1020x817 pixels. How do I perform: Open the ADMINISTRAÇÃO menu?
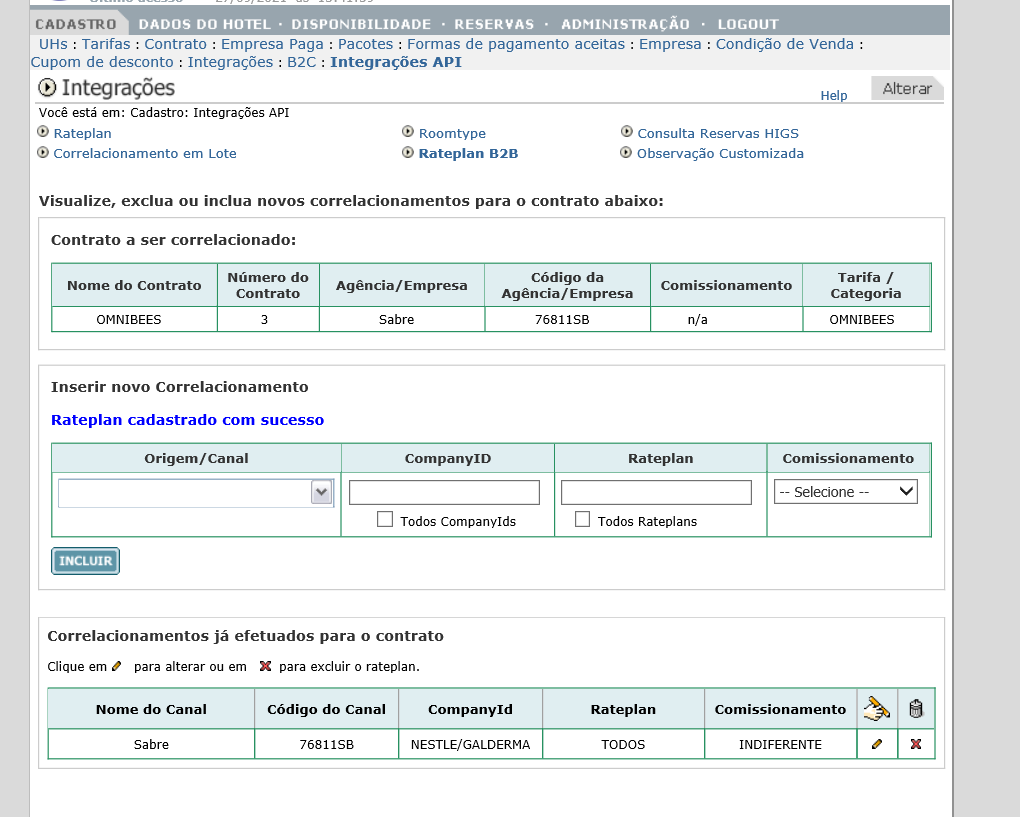625,25
